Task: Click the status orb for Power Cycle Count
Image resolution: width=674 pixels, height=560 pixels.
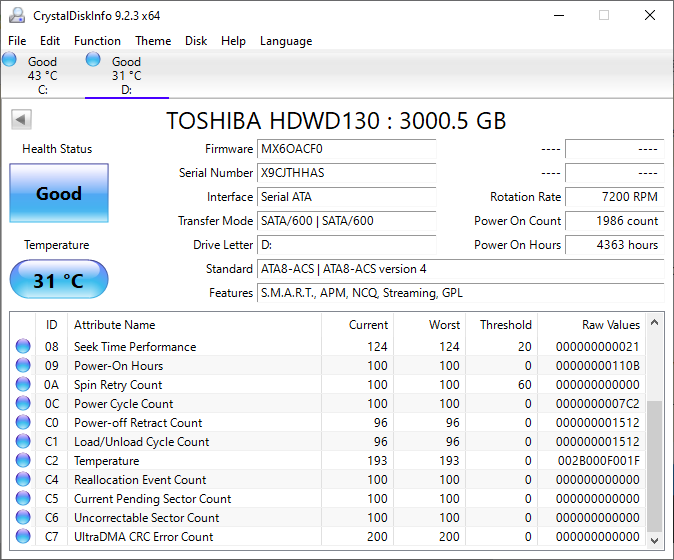Action: tap(23, 404)
